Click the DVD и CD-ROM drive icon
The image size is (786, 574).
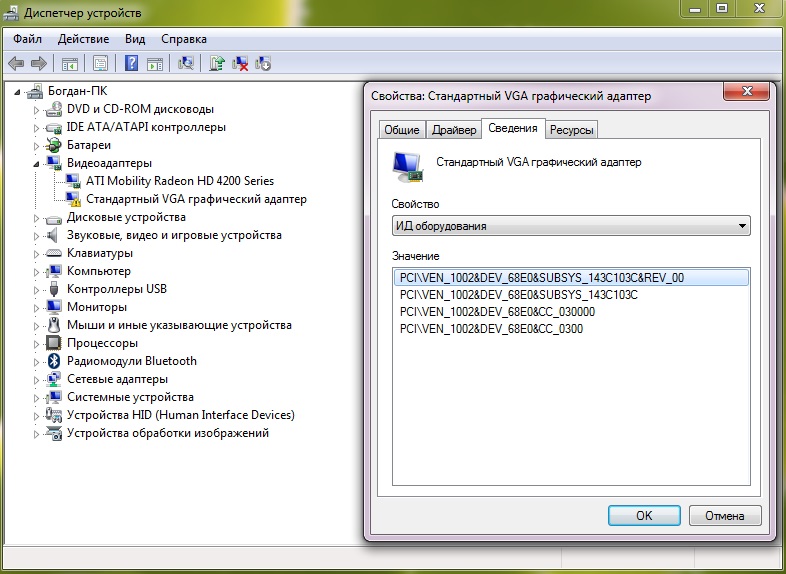[x=54, y=109]
